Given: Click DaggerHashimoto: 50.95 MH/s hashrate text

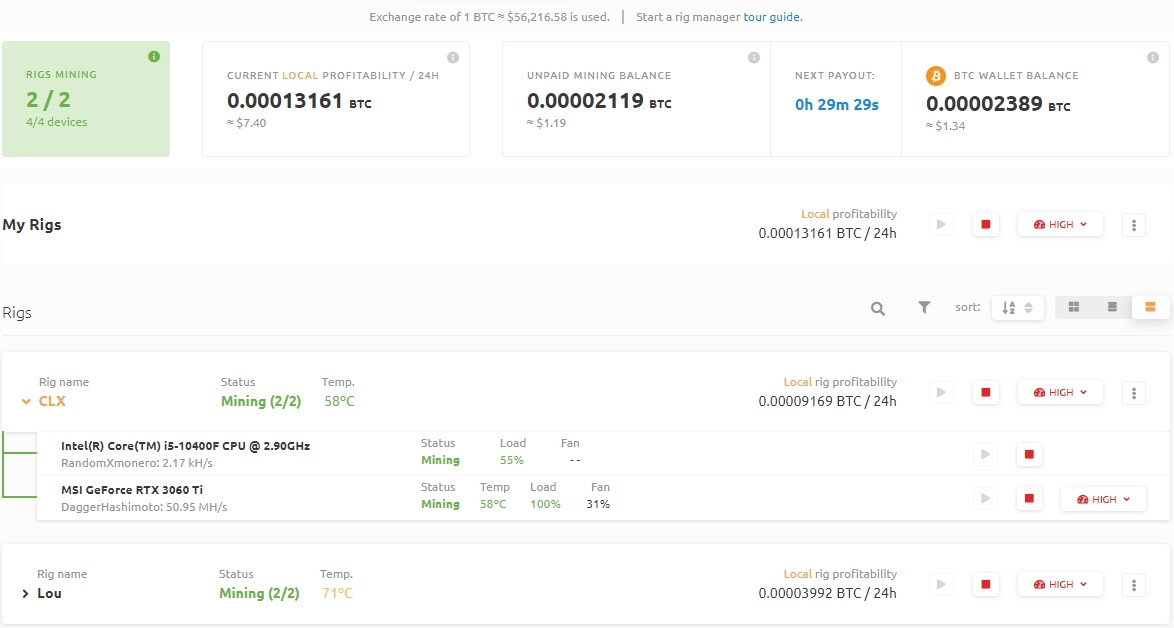Looking at the screenshot, I should tap(144, 507).
